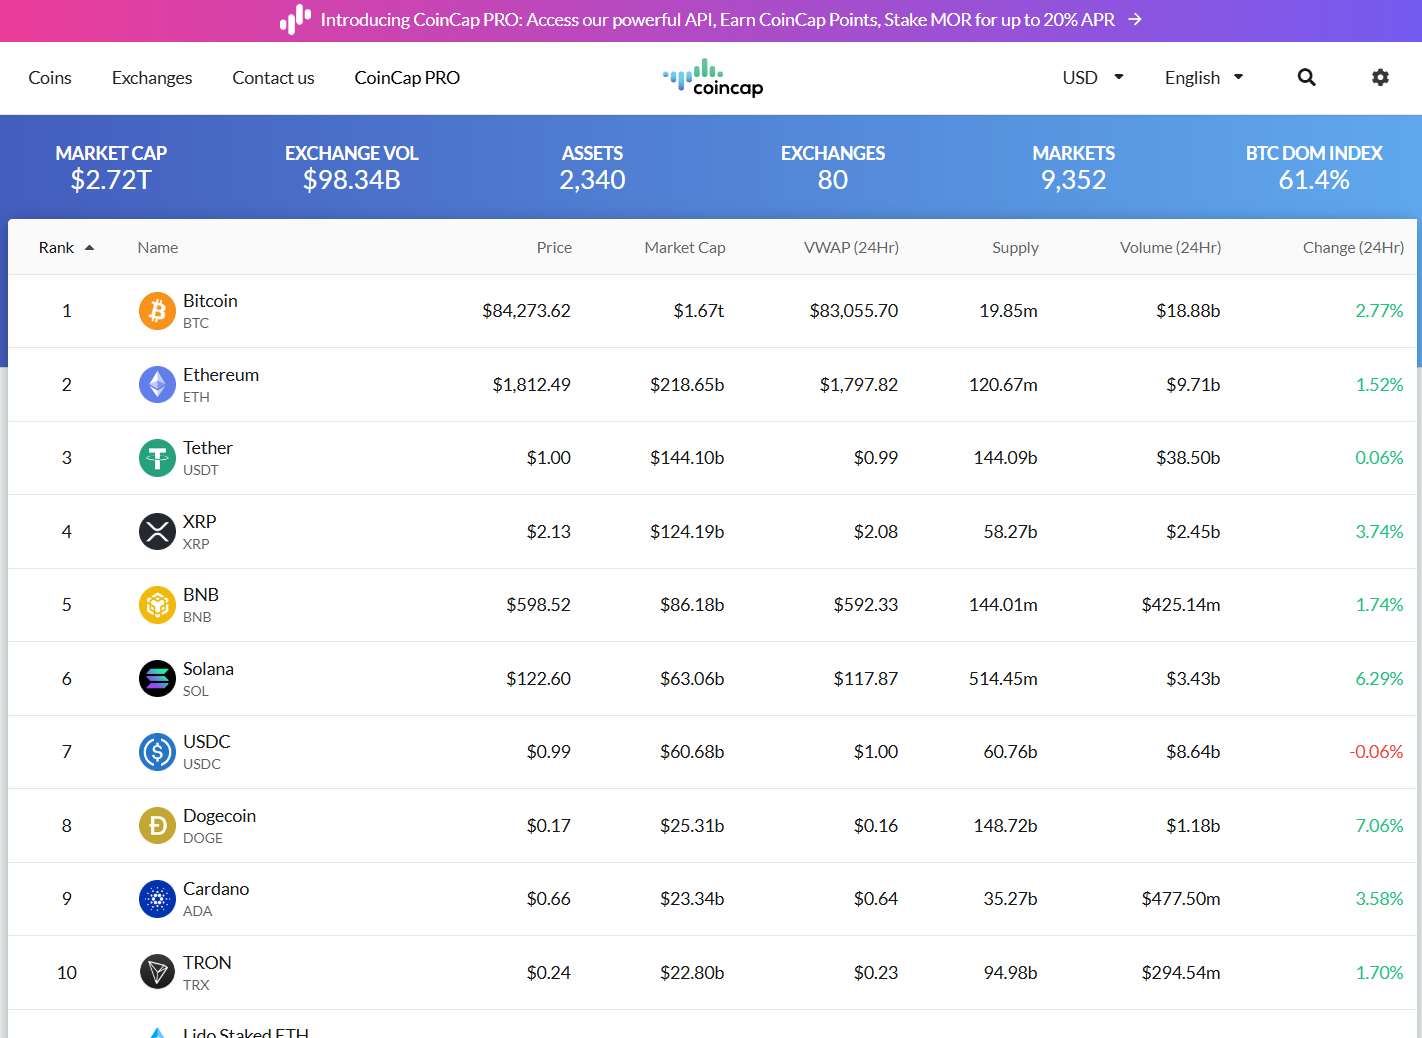Click the TRON logo icon
This screenshot has width=1422, height=1038.
click(157, 972)
